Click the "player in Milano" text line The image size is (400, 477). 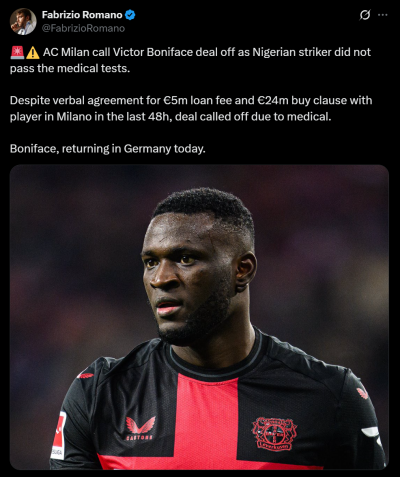coord(171,117)
